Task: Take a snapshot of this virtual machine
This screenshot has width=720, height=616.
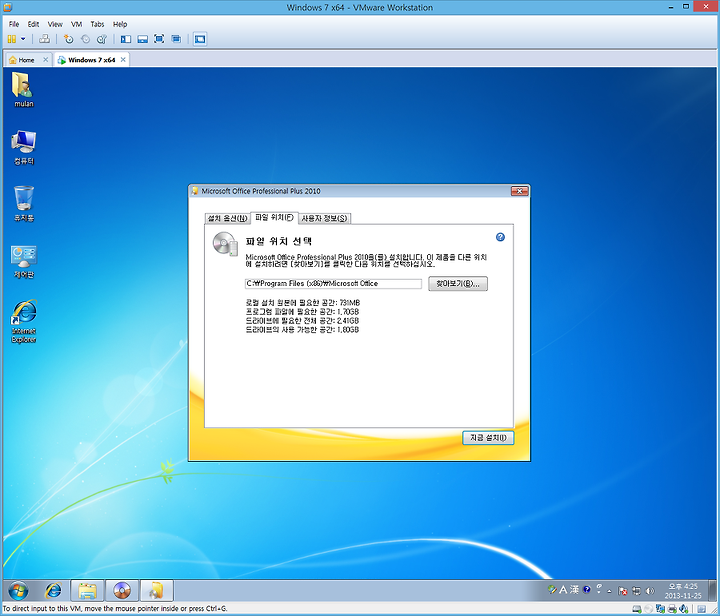Action: point(68,39)
